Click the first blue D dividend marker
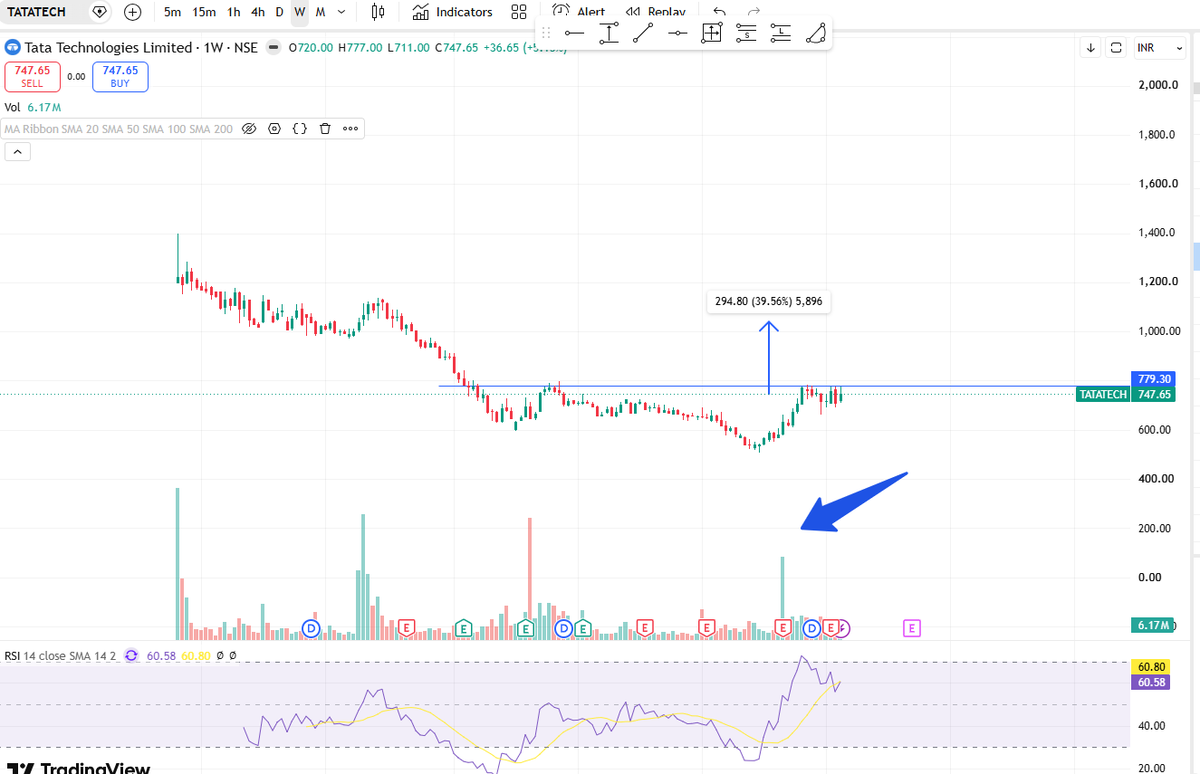 coord(311,628)
